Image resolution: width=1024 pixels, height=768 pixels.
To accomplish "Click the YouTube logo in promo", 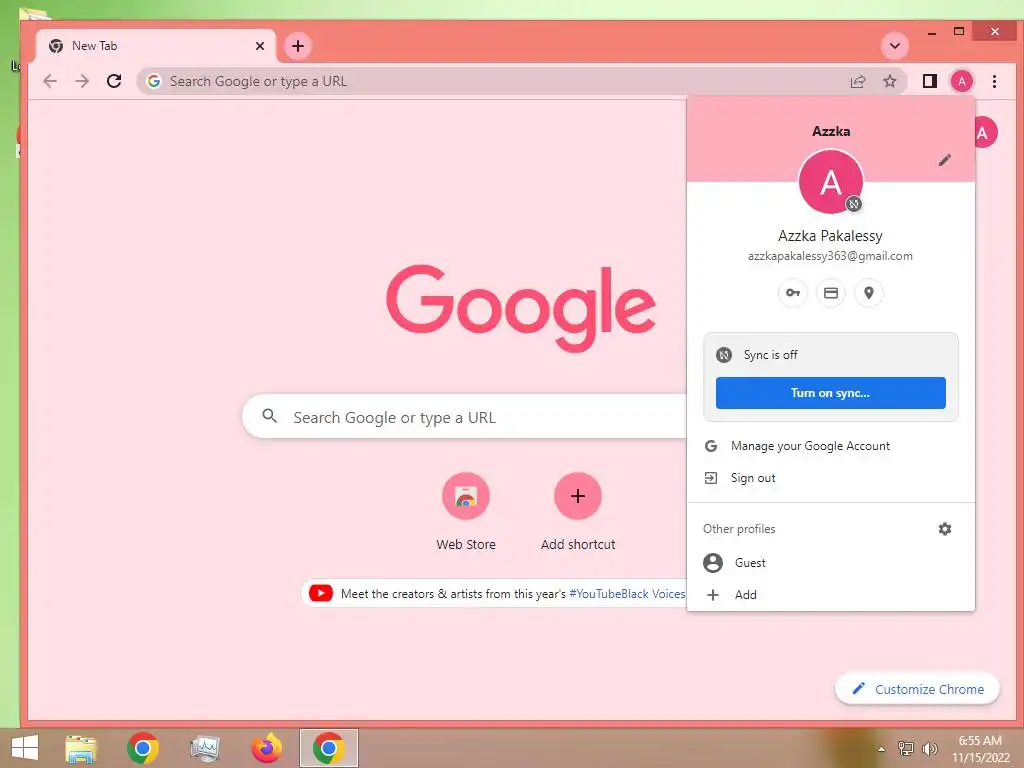I will pos(321,593).
